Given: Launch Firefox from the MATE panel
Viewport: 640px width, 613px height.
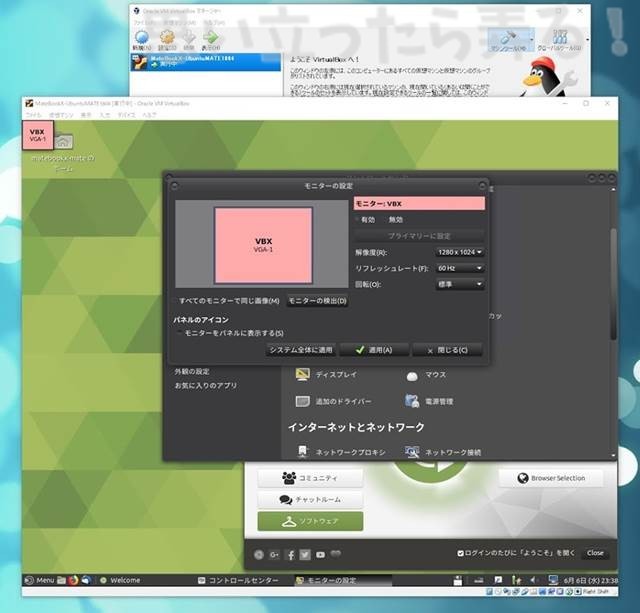Looking at the screenshot, I should pyautogui.click(x=73, y=580).
